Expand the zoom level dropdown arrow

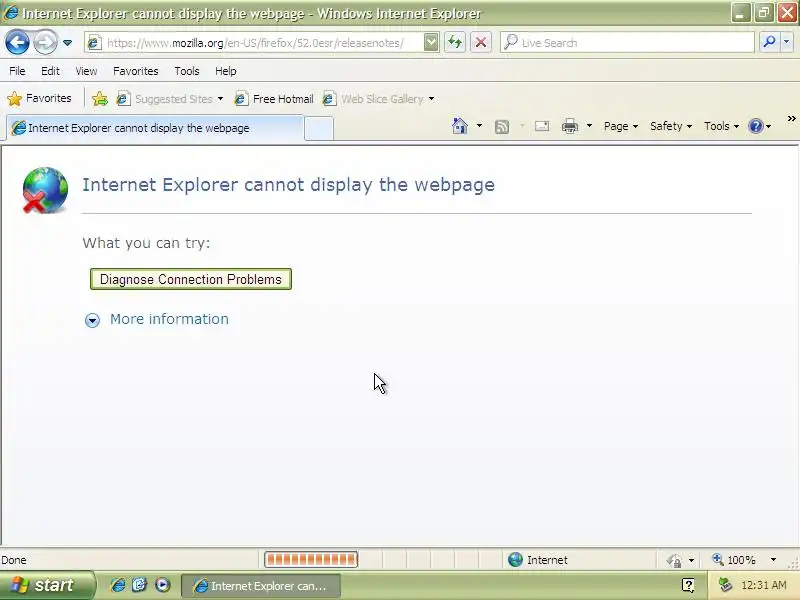pyautogui.click(x=773, y=560)
